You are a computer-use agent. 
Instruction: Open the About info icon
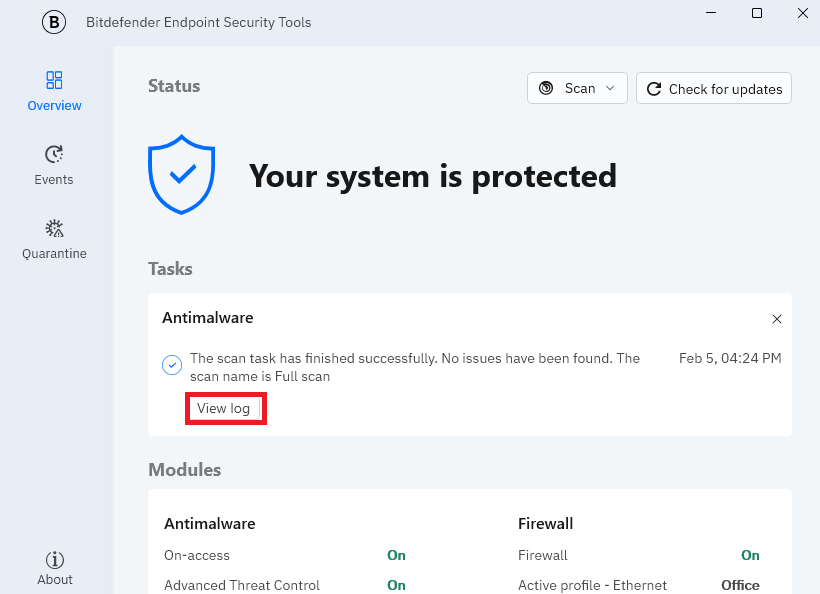coord(55,560)
